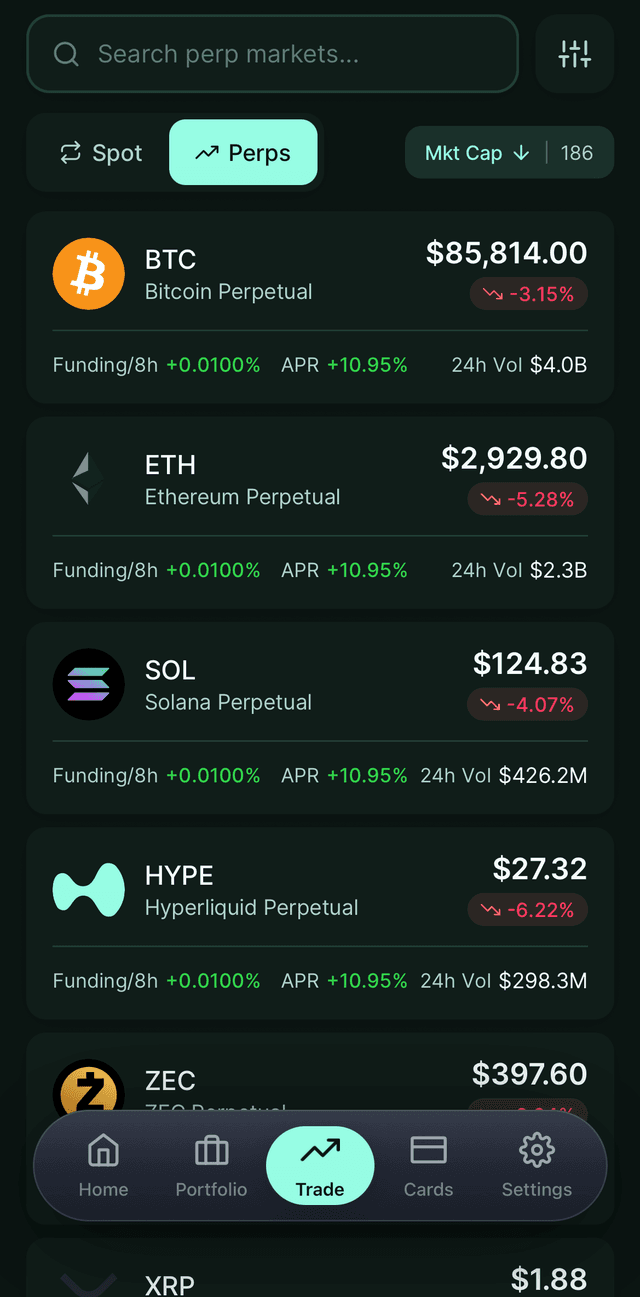Open the Cards section
This screenshot has height=1297, width=640.
pos(428,1165)
